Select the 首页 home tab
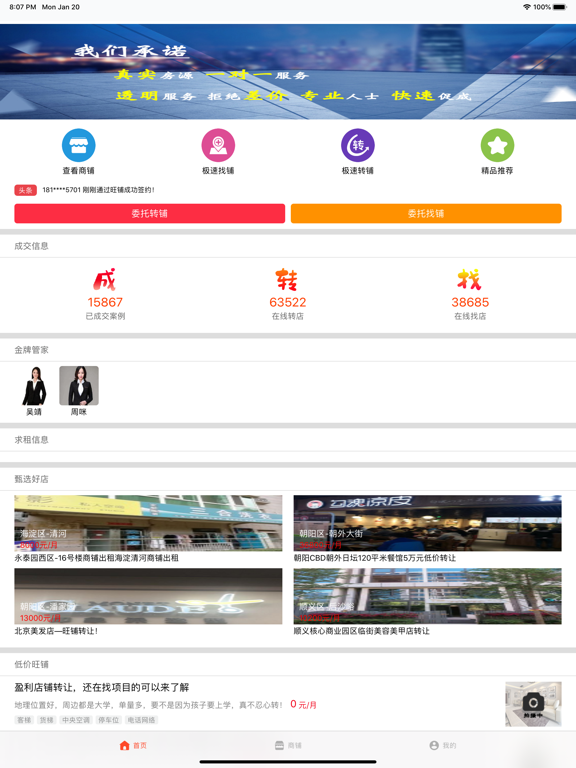576x768 pixels. 133,745
